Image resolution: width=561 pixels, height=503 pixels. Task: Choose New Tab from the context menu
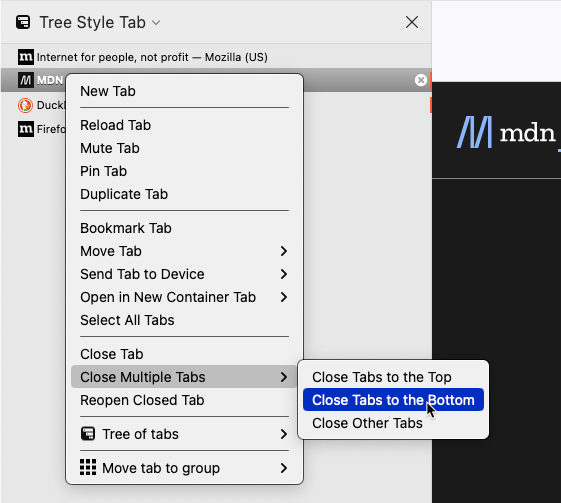[x=184, y=91]
